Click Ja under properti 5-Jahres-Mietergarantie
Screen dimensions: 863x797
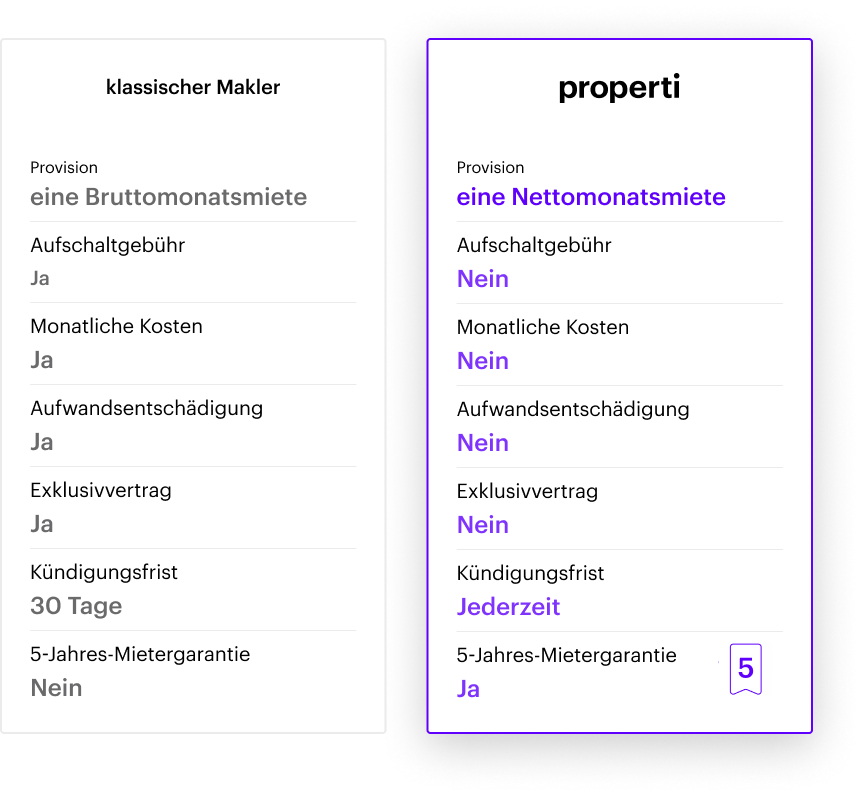point(468,689)
